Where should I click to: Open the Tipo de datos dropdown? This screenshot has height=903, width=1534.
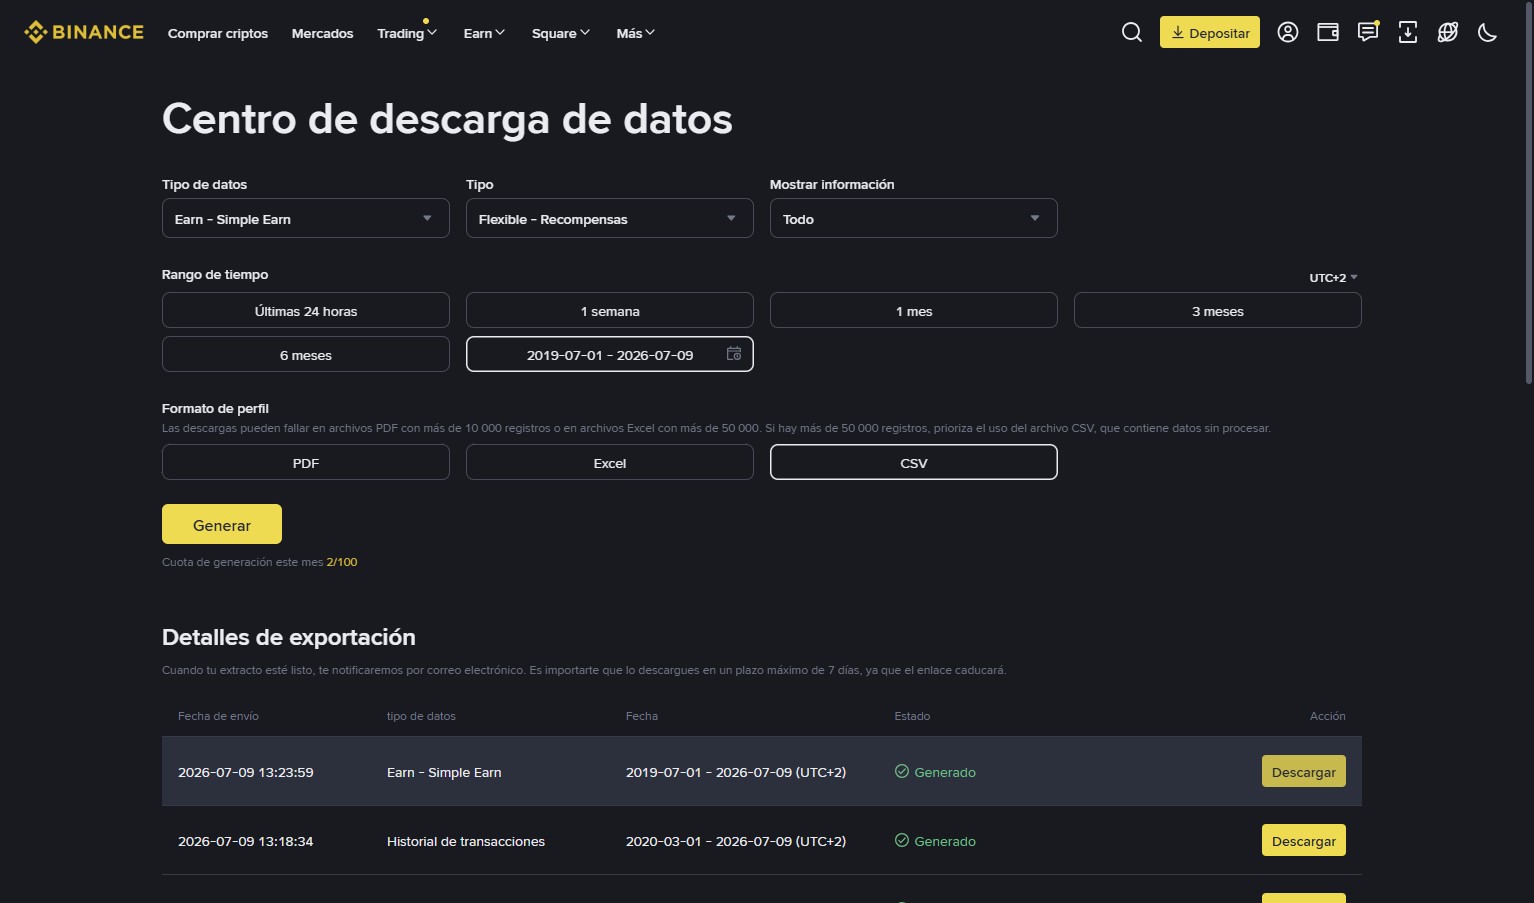click(306, 219)
